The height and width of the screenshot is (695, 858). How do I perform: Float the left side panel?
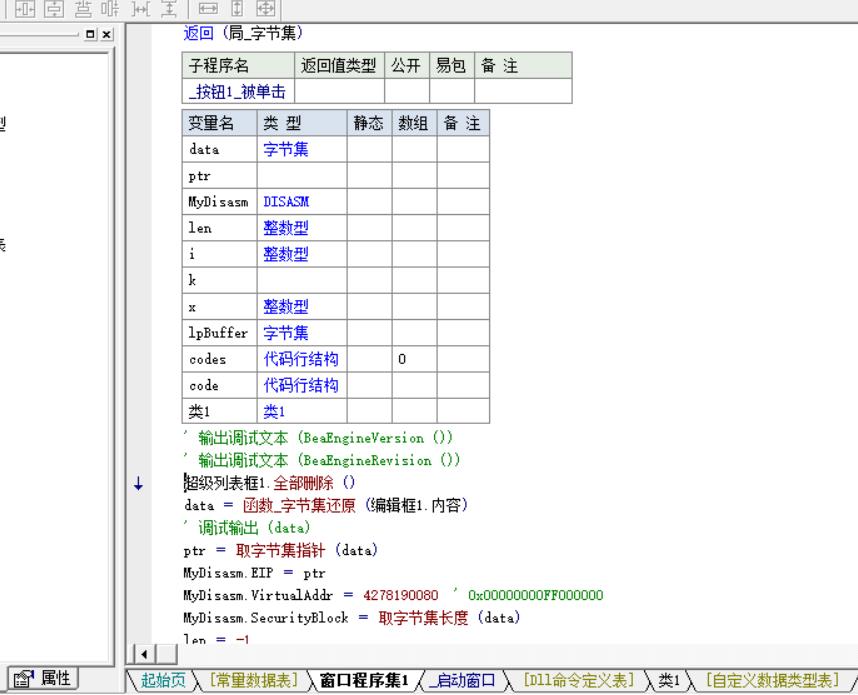point(91,34)
